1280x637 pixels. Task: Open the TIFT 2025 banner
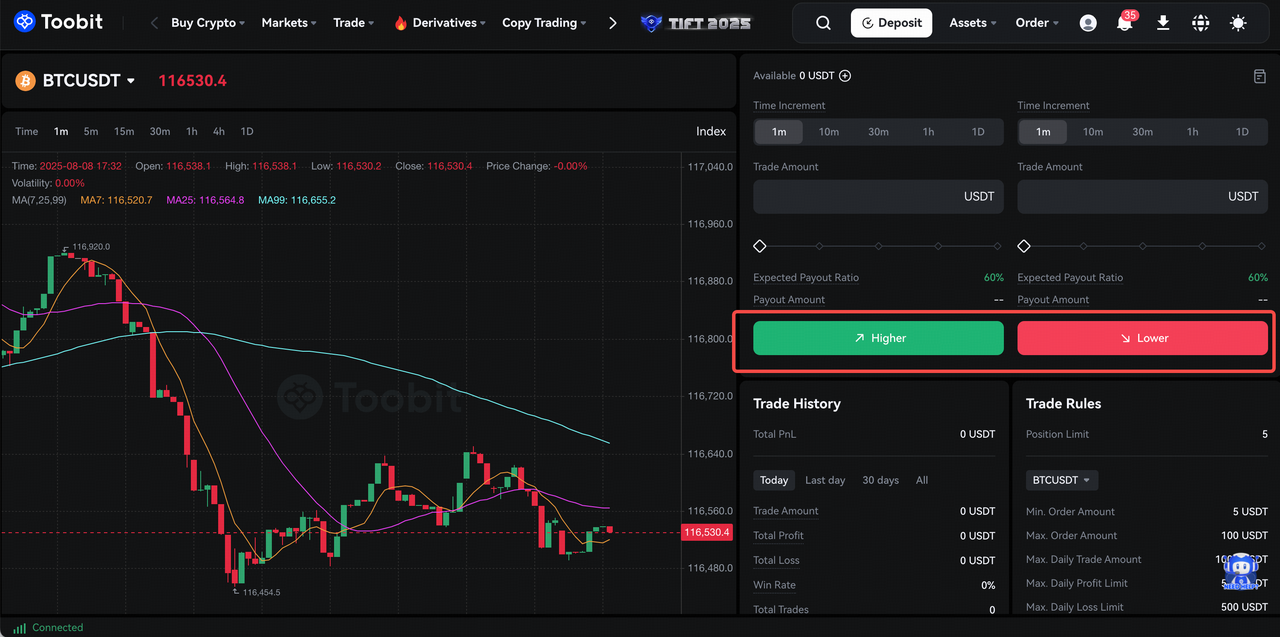(x=696, y=23)
